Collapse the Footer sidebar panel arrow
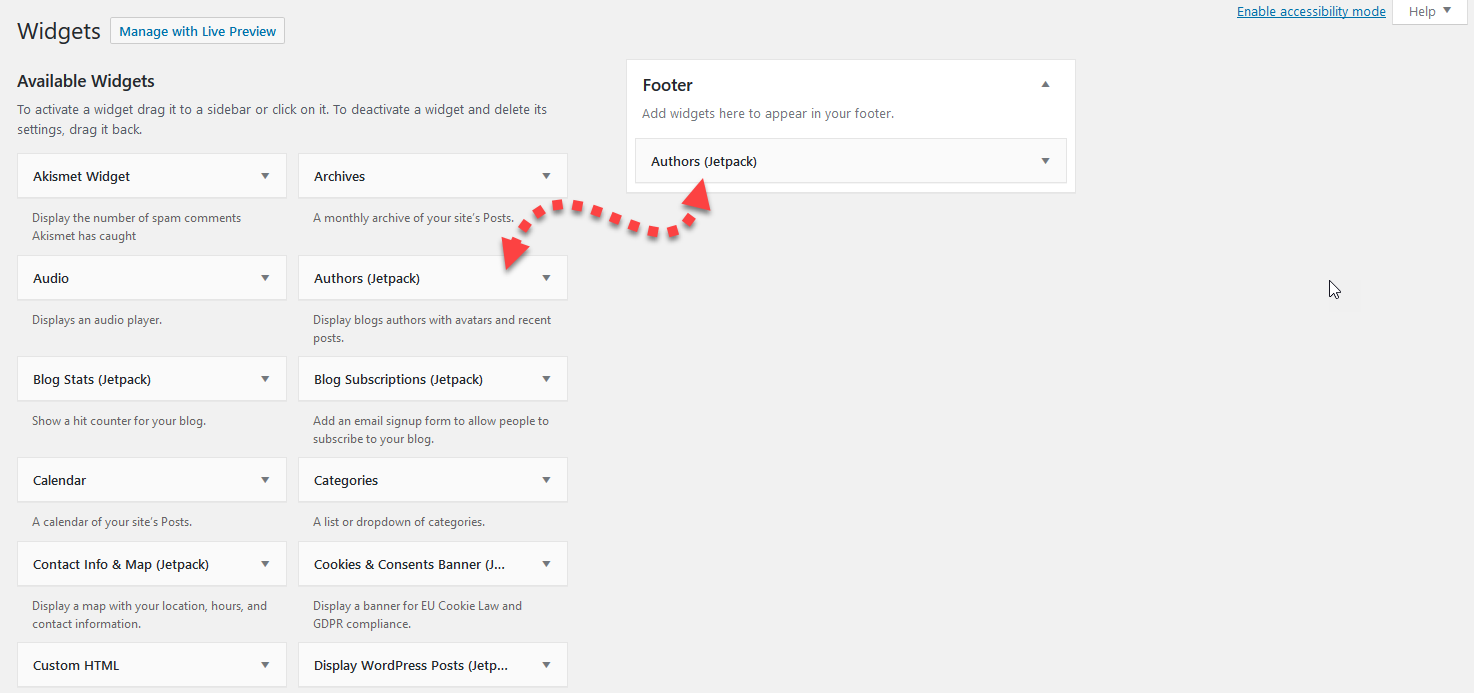Screen dimensions: 1474x693 pos(1045,85)
